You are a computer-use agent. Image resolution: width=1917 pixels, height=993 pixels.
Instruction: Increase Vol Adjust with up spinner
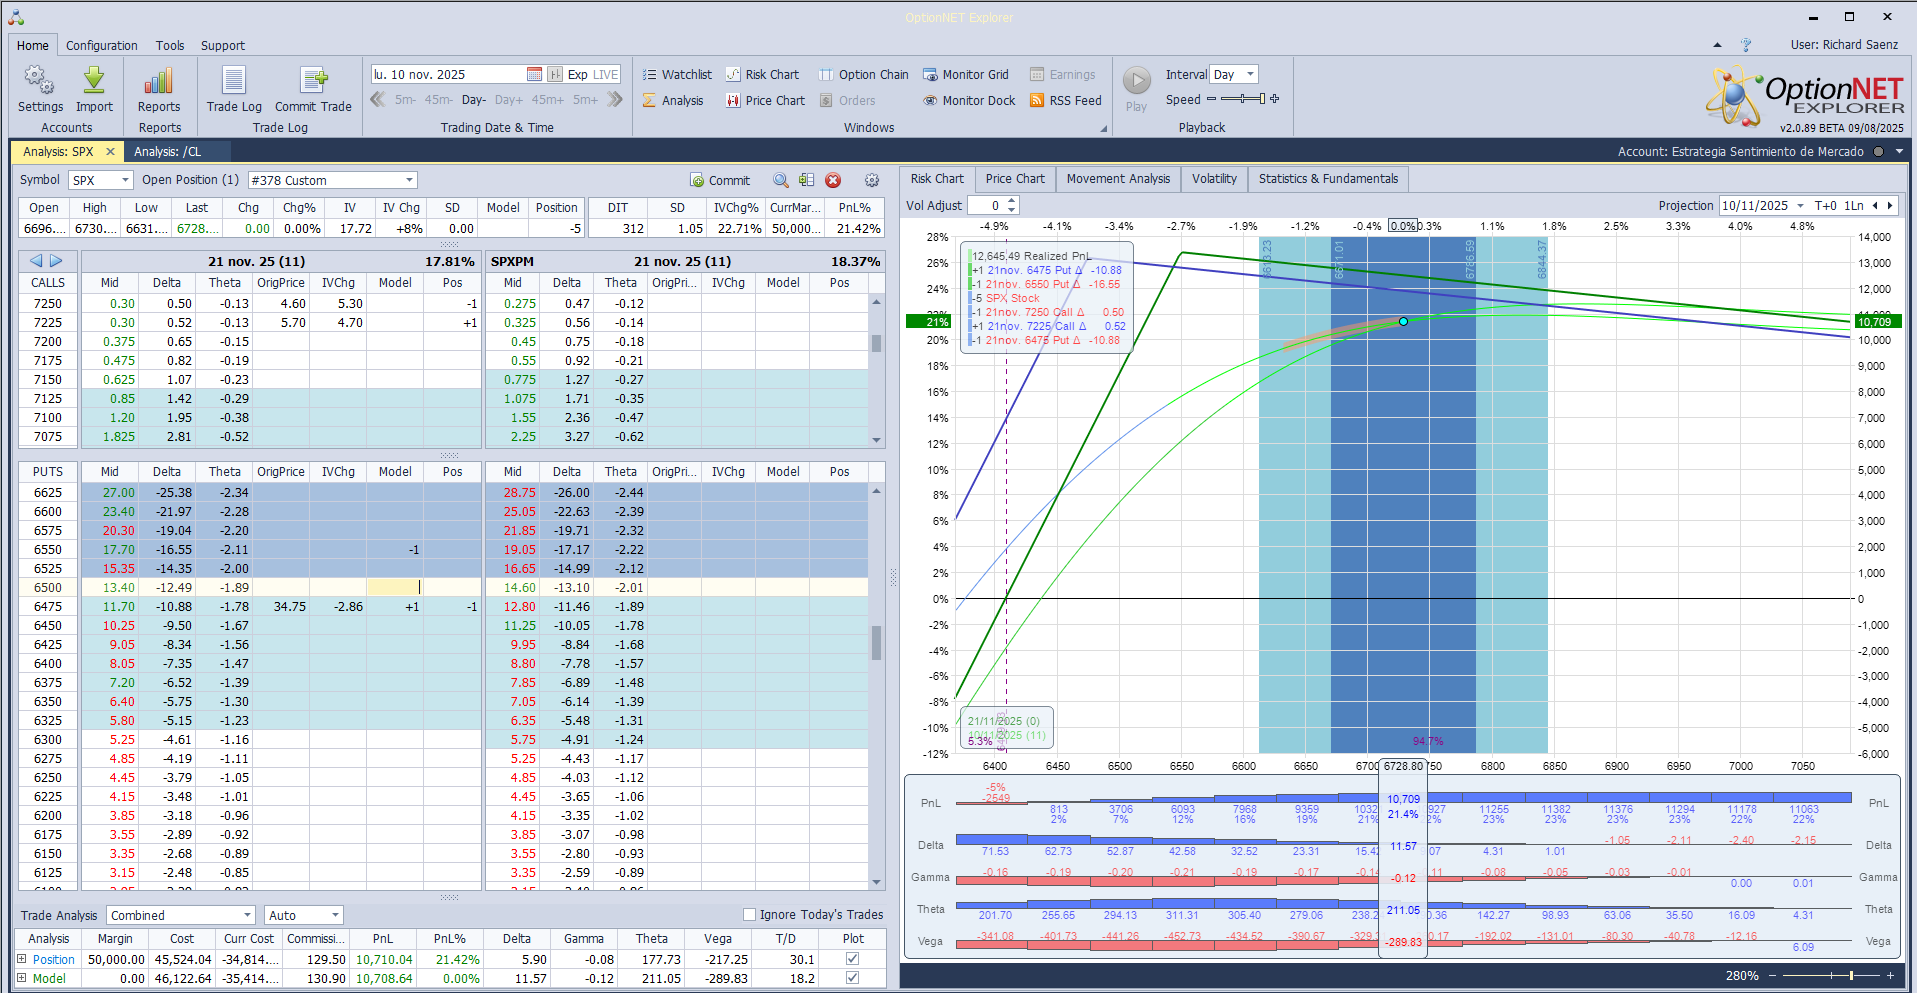tap(1012, 201)
